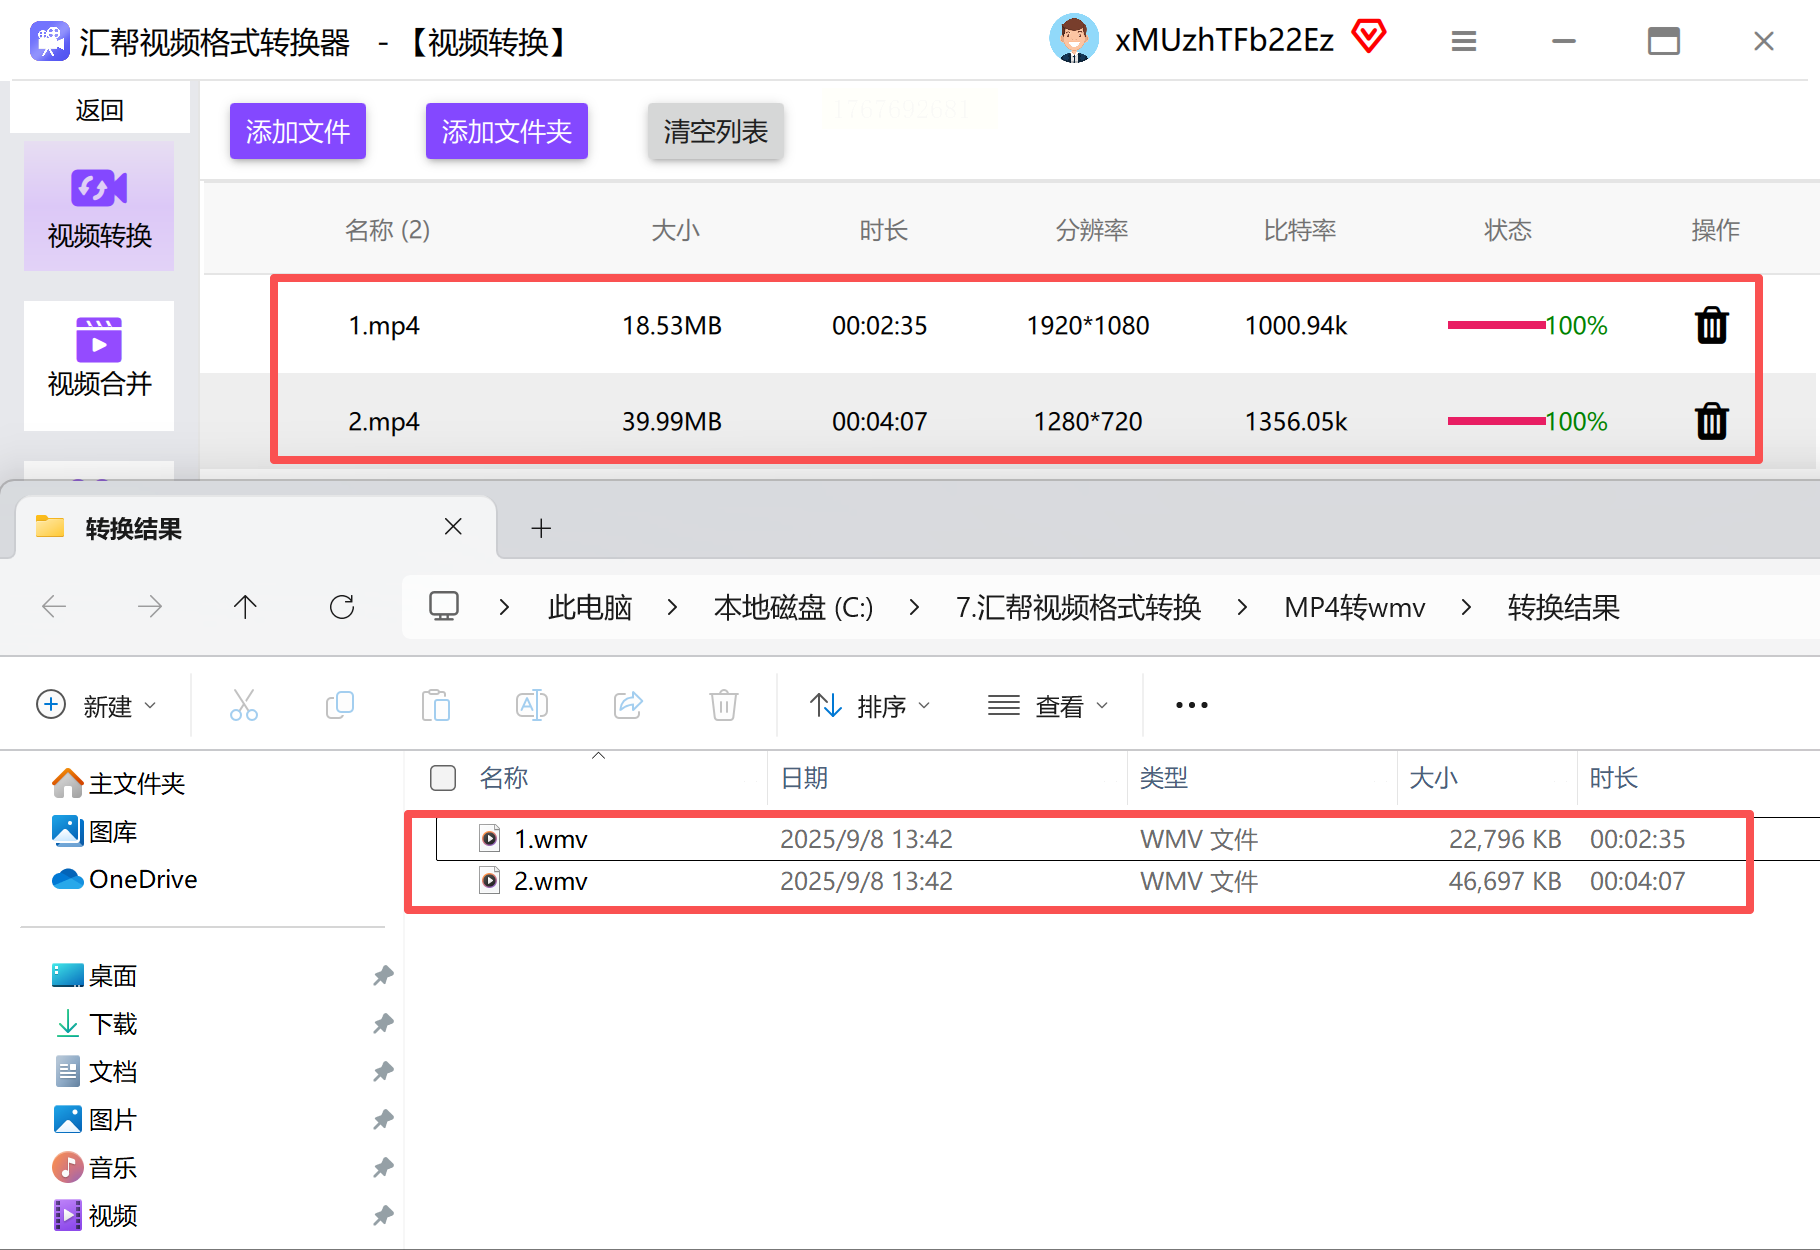The image size is (1820, 1250).
Task: Go back in Explorer navigation
Action: pos(54,607)
